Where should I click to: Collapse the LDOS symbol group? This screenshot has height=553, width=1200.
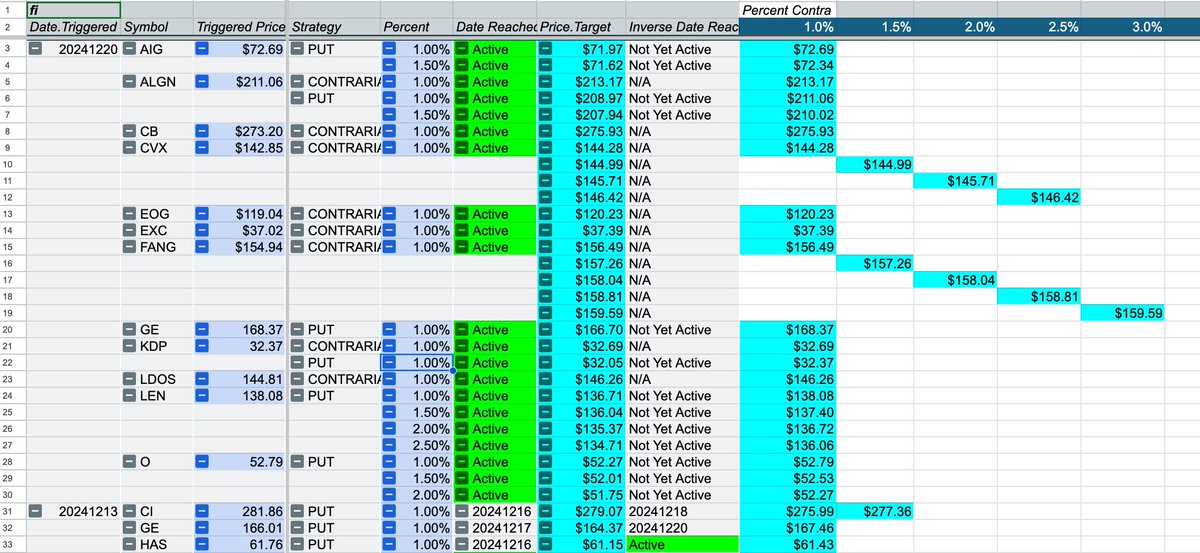(130, 379)
